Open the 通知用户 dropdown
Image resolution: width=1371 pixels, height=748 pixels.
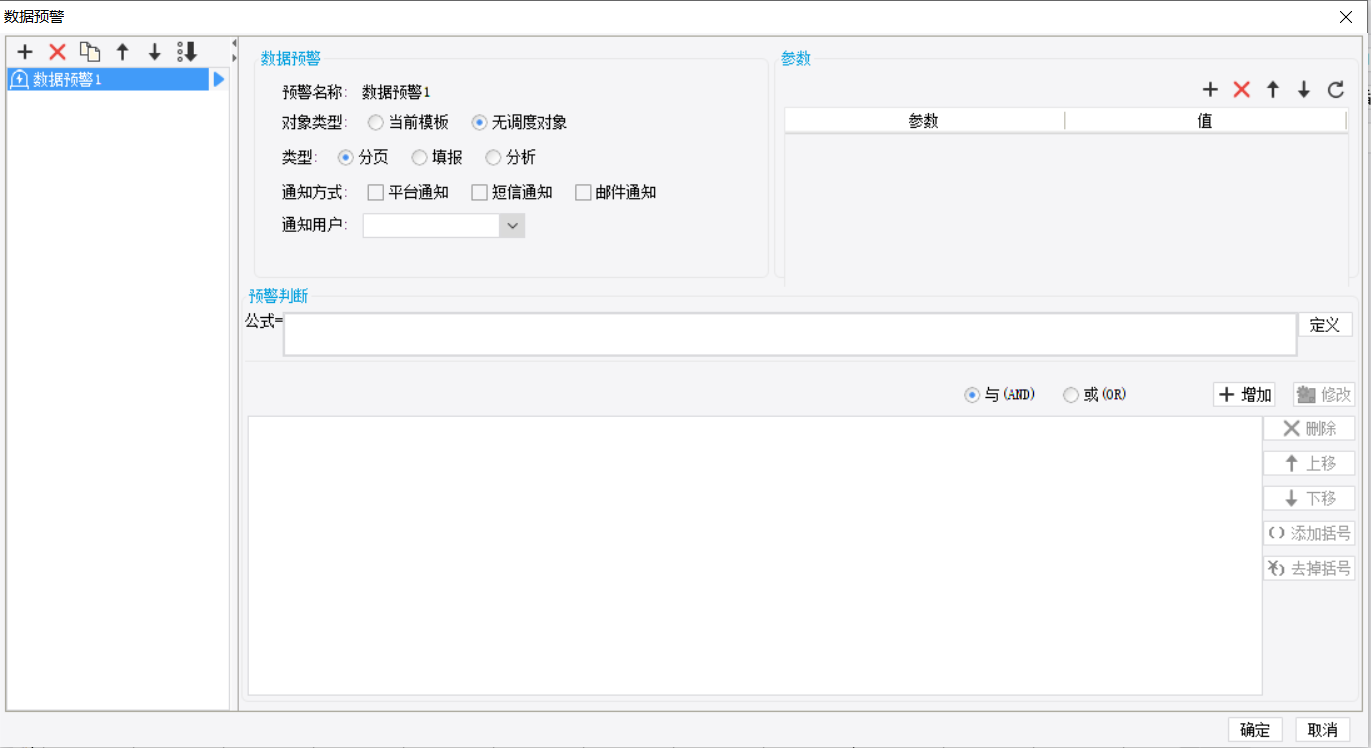pos(512,226)
